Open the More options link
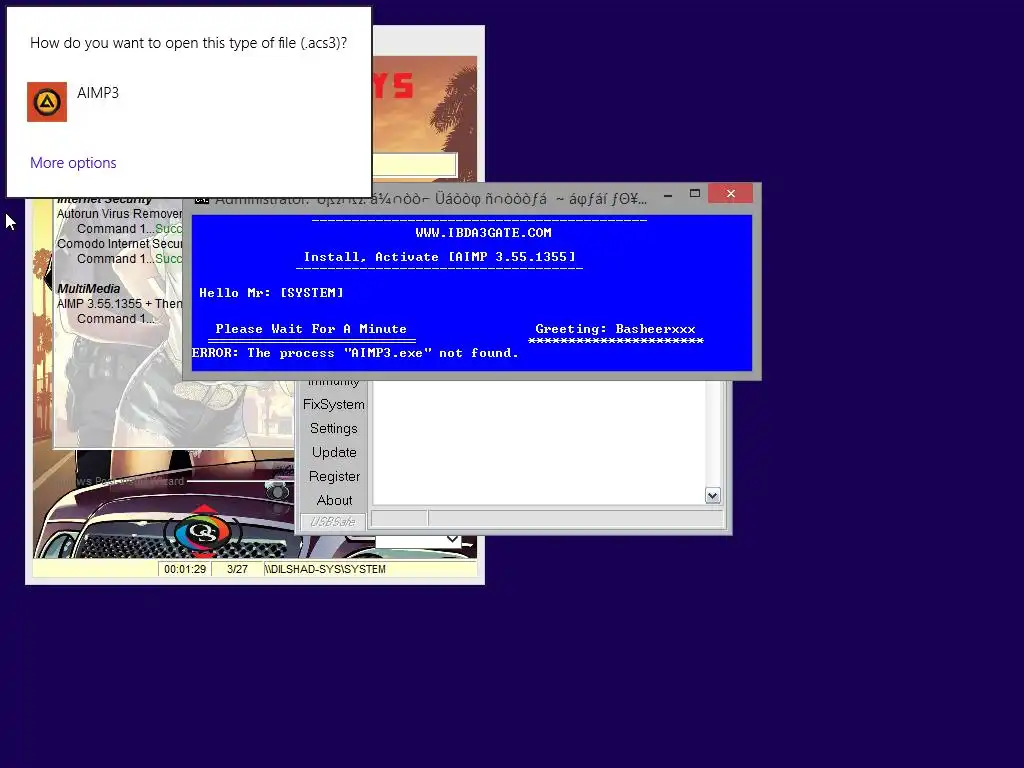Screen dimensions: 1024x768 (73, 163)
